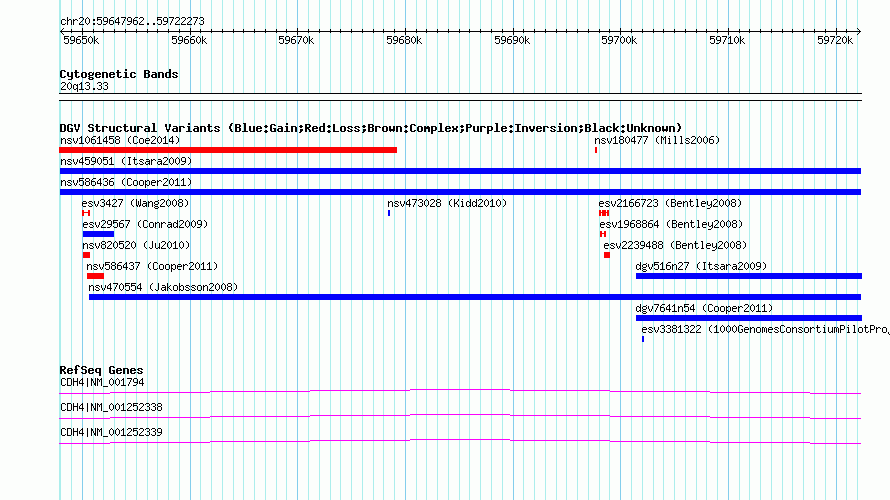
Task: Open the nsv1061458 (Coe2014) label
Action: tap(120, 140)
